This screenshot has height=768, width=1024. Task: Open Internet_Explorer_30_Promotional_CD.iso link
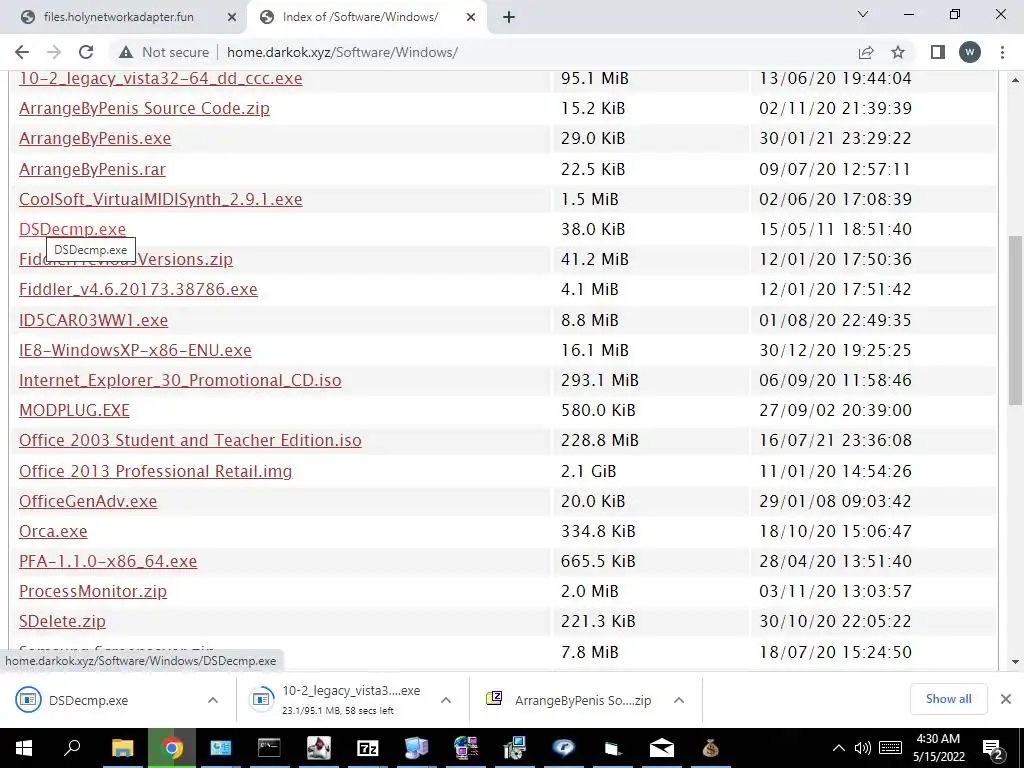click(x=180, y=380)
